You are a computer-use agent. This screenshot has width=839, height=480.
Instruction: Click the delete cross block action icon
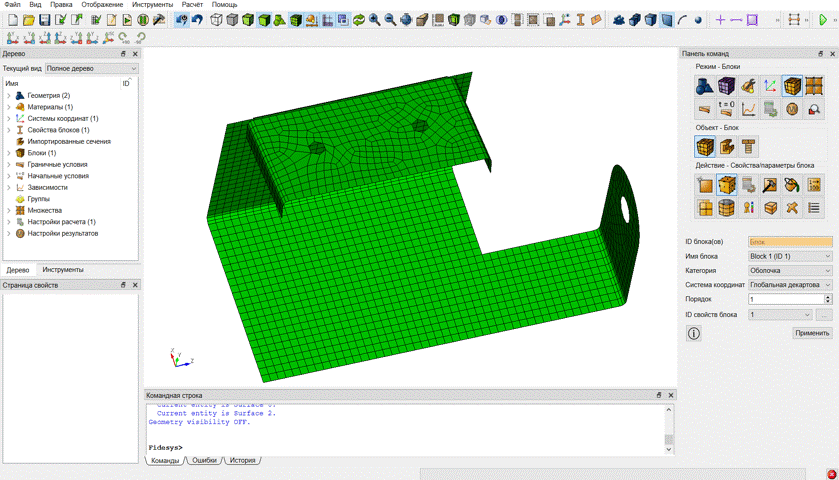click(x=792, y=208)
